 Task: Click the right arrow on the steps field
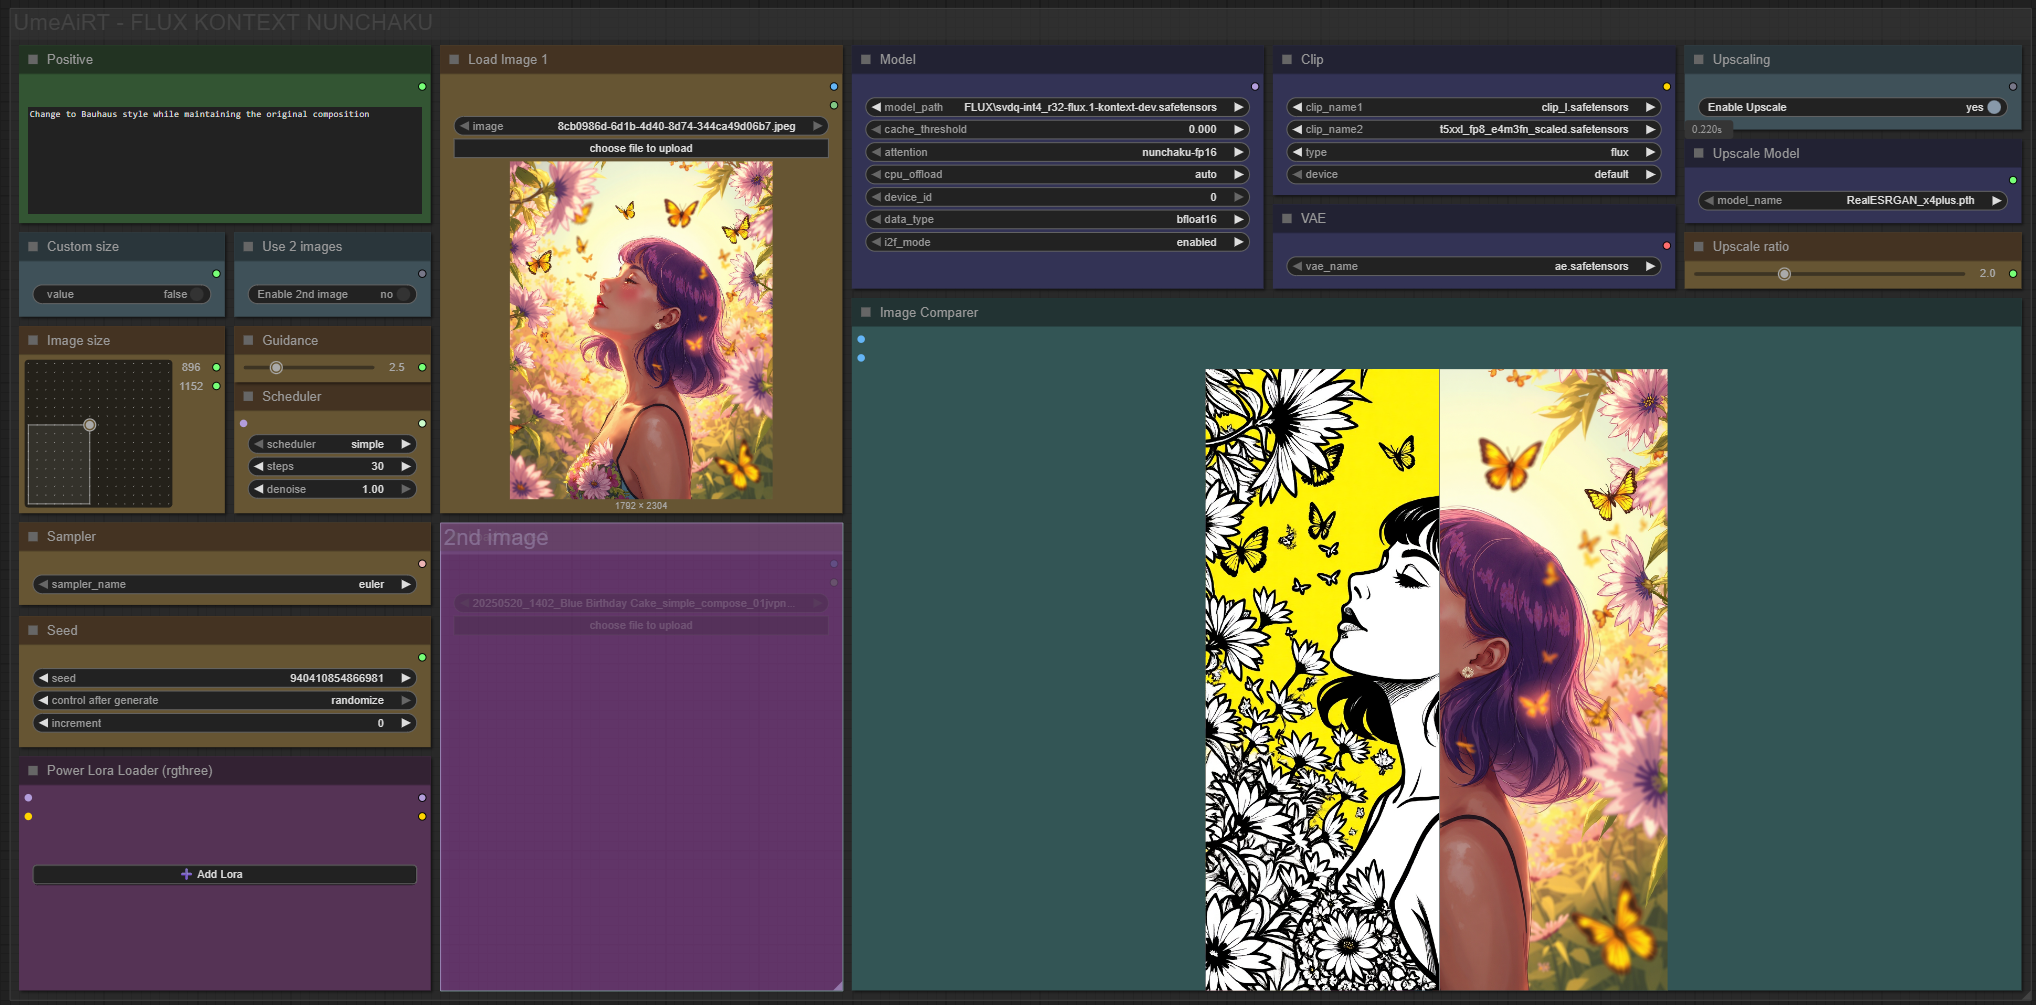pos(405,467)
